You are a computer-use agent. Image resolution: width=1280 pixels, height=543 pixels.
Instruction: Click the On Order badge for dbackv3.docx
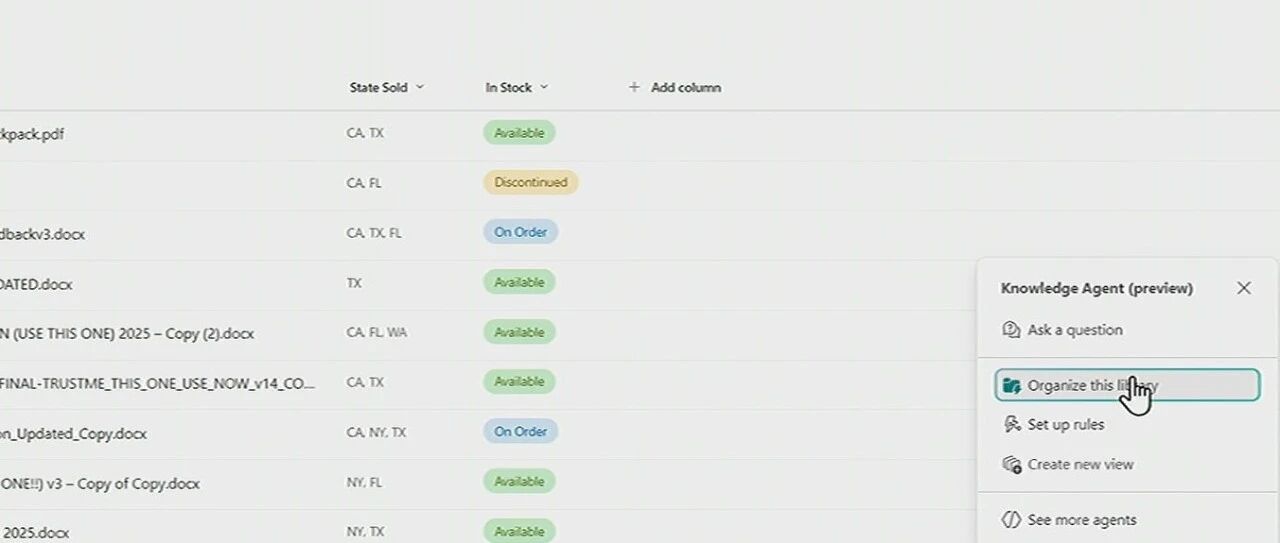[x=521, y=232]
